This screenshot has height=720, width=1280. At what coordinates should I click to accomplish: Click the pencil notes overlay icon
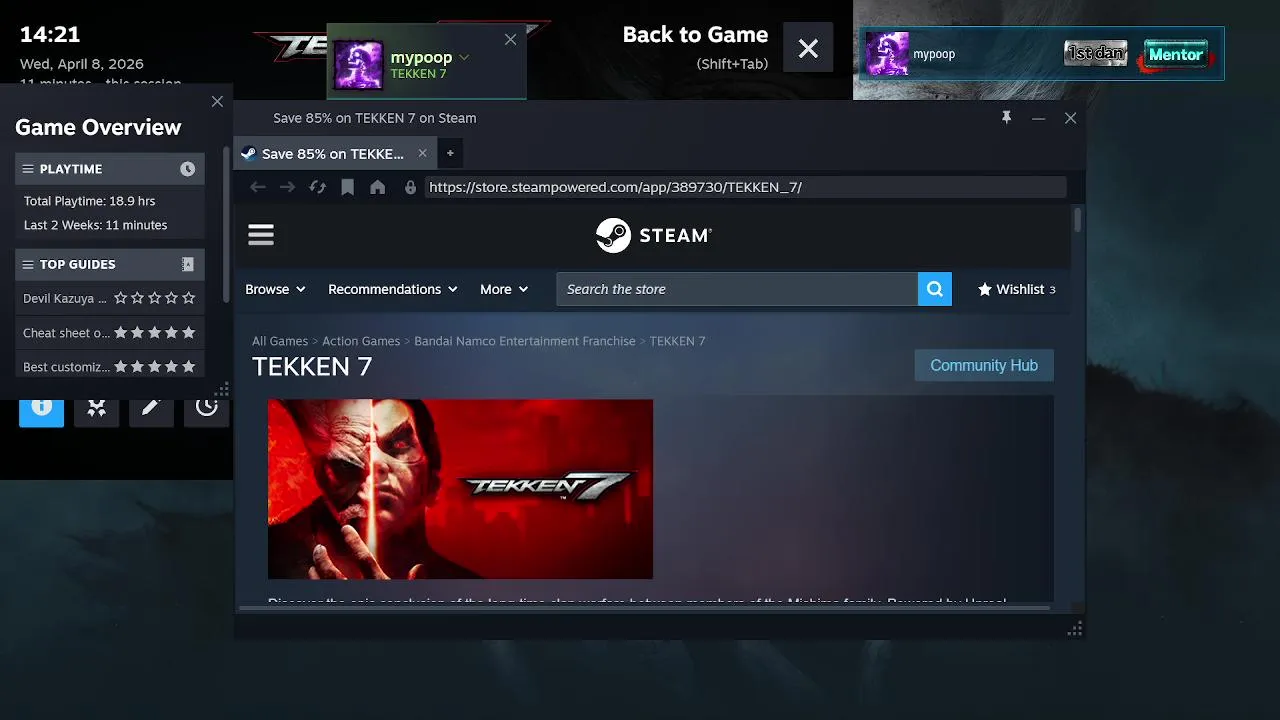tap(151, 409)
